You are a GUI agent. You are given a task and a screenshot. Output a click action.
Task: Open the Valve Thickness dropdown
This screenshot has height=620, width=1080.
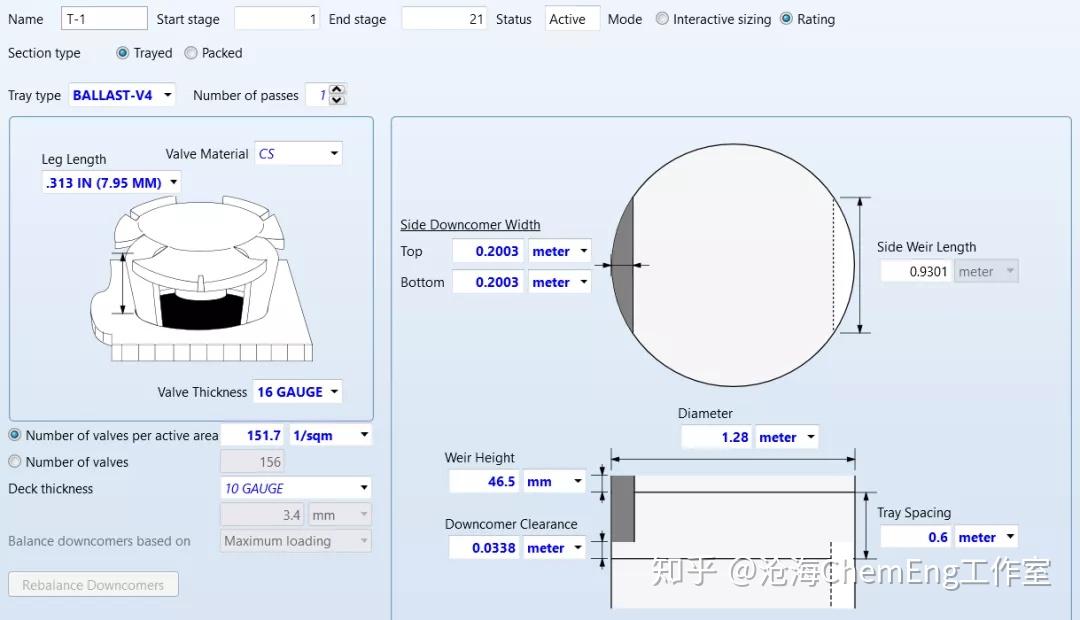click(x=333, y=391)
